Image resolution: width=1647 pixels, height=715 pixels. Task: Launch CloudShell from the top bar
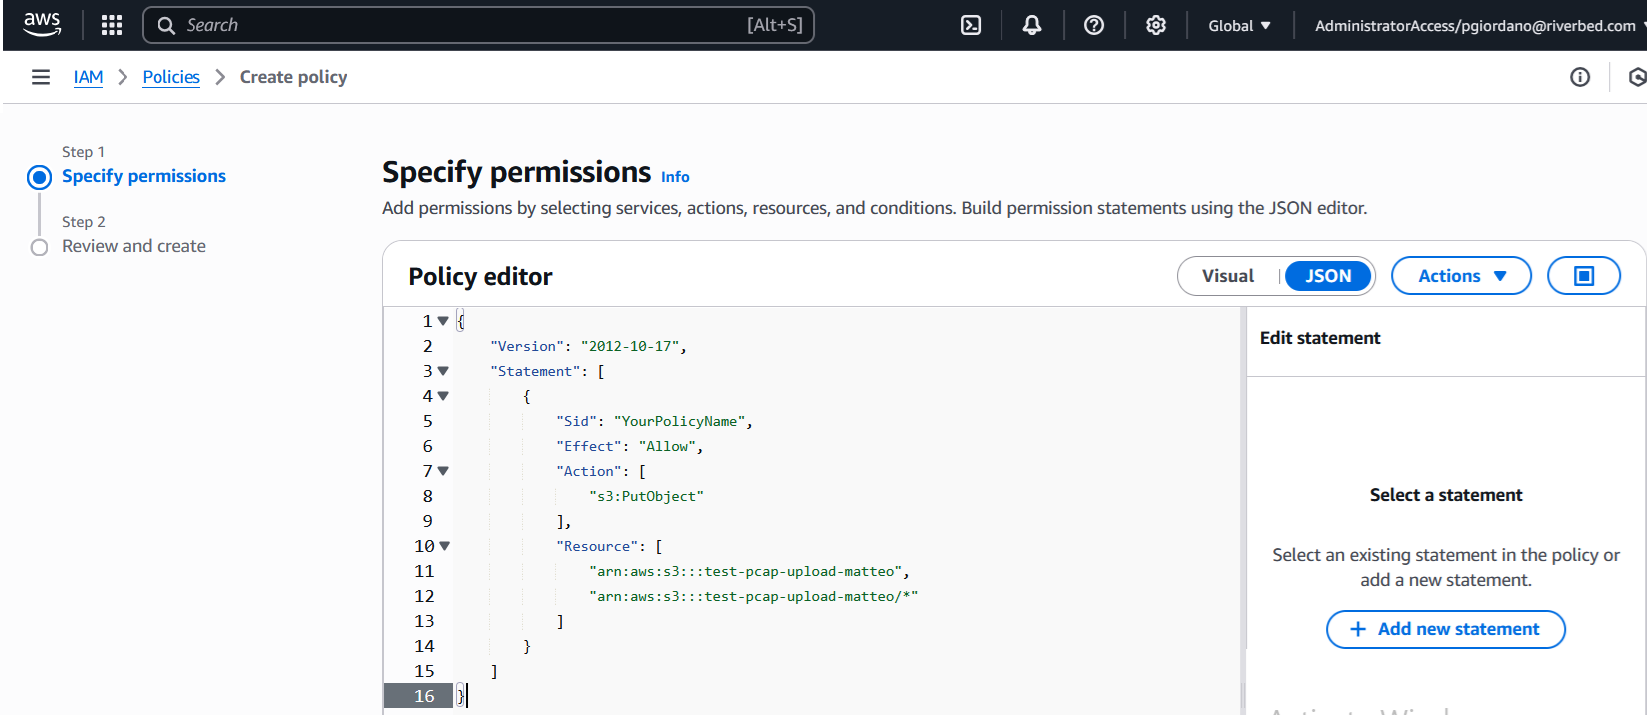point(970,25)
